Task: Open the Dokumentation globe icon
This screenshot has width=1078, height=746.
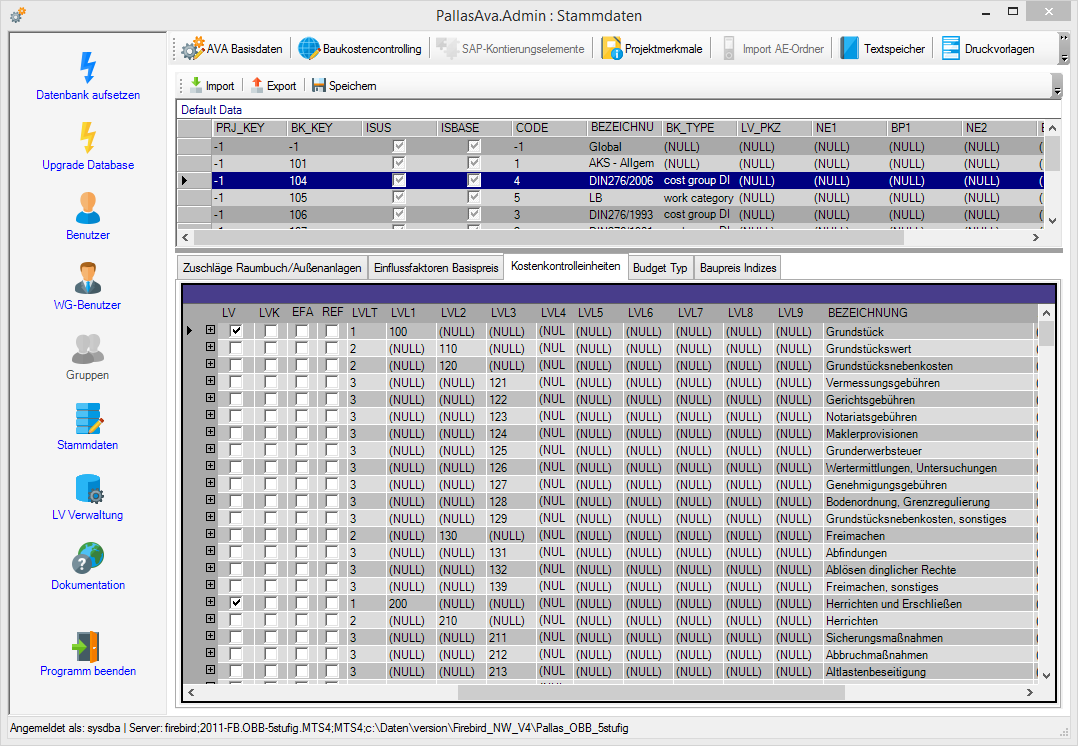Action: [88, 558]
